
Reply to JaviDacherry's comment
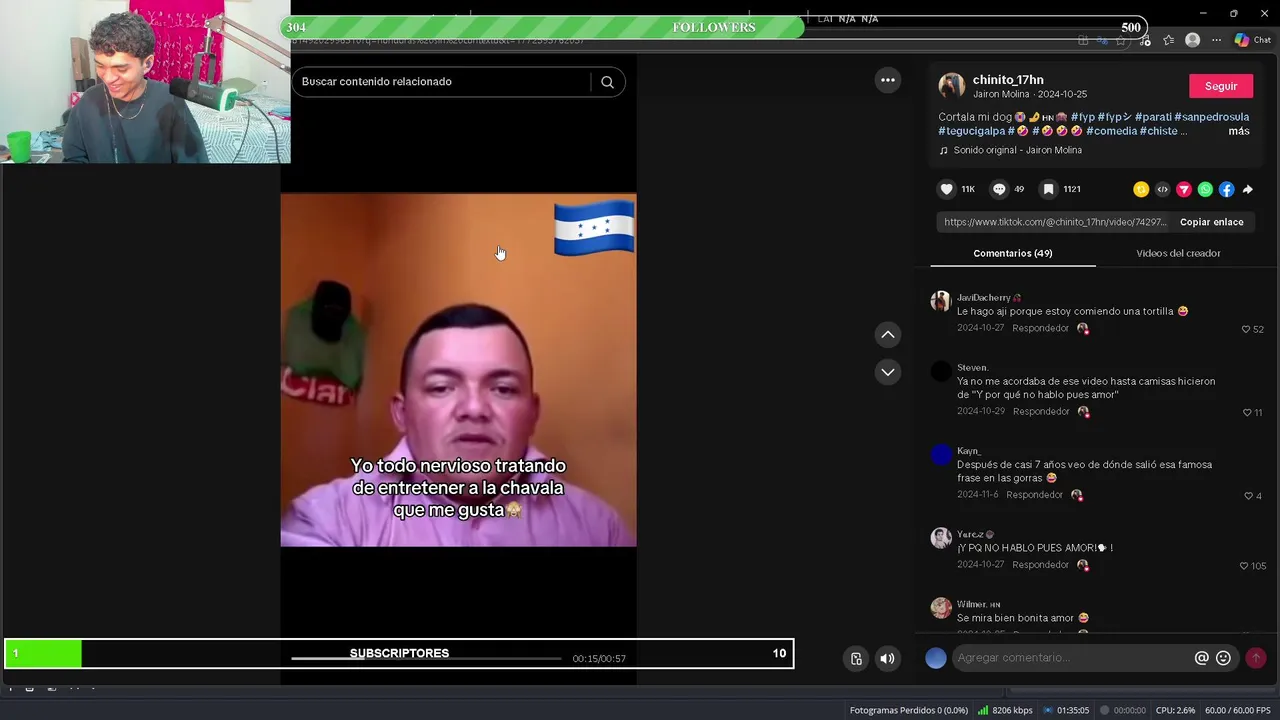coord(1040,328)
